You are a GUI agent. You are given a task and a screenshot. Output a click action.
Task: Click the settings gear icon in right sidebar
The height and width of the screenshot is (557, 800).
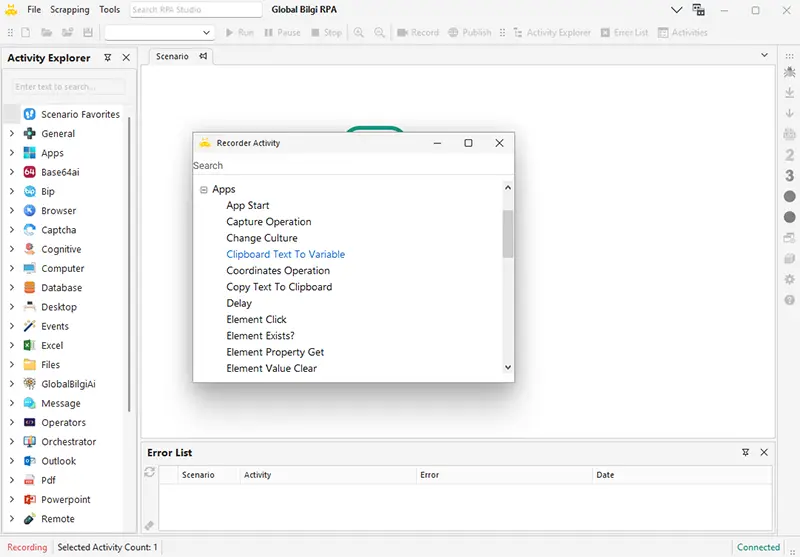click(x=789, y=279)
